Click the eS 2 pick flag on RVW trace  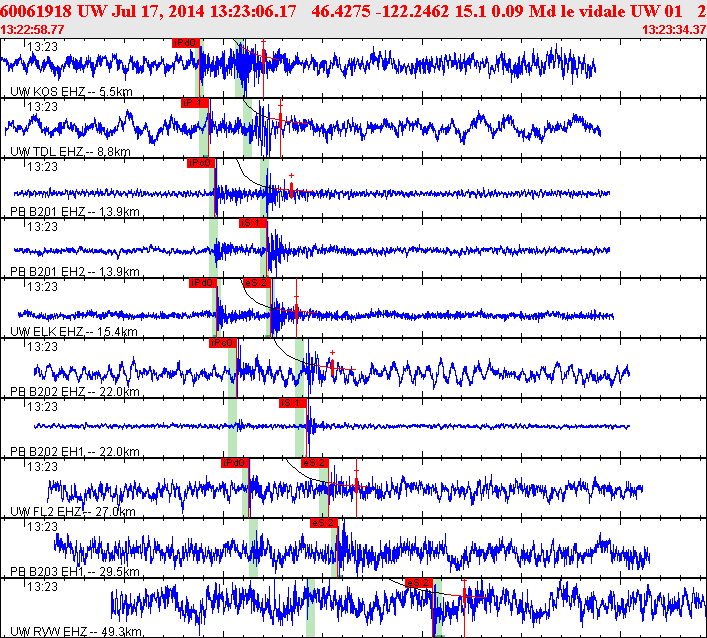pos(419,583)
